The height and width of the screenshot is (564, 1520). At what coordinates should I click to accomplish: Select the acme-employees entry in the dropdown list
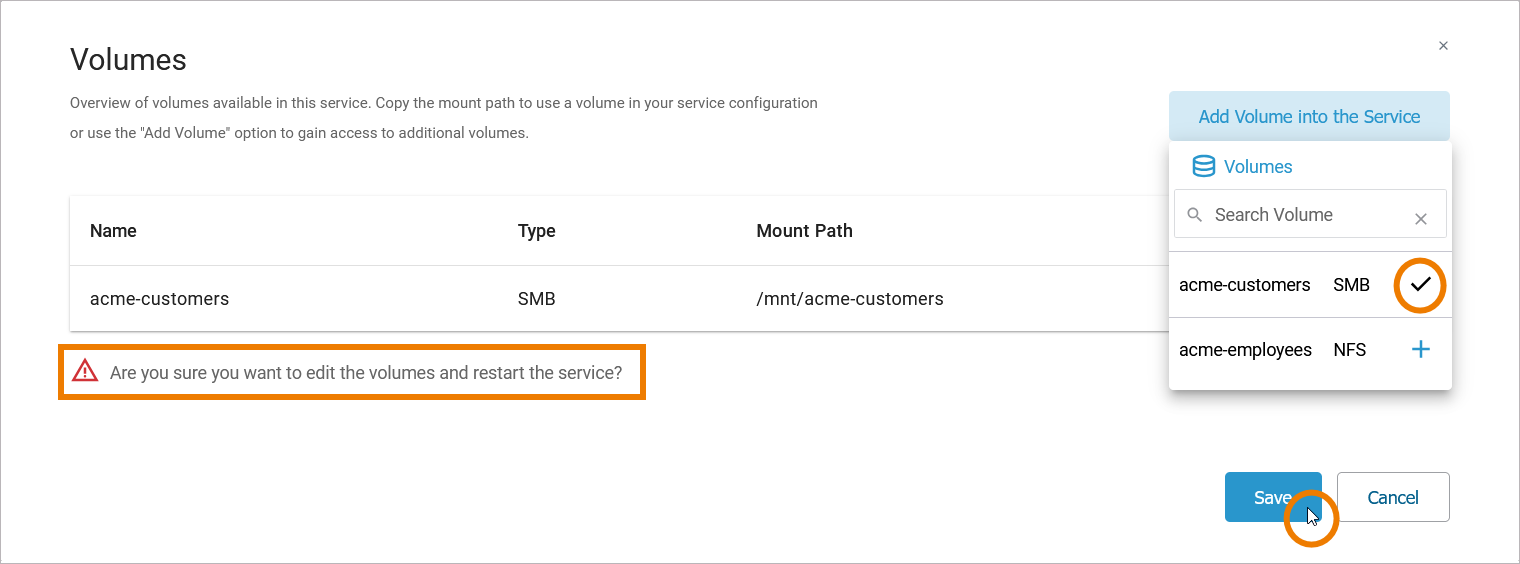pyautogui.click(x=1245, y=350)
